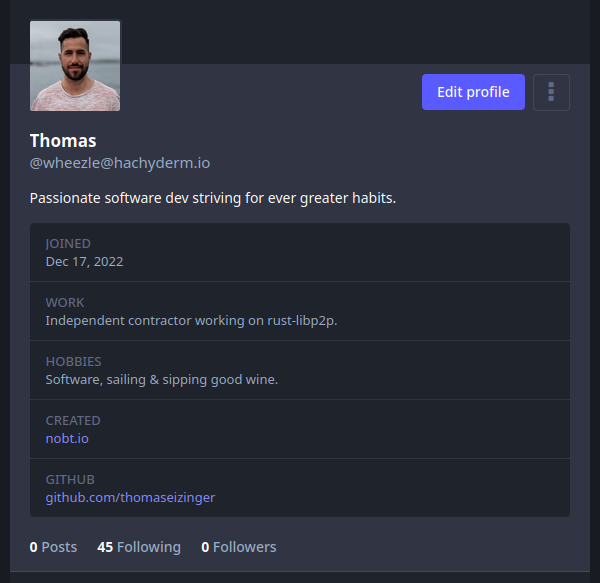Select the handle @wheezle@hachyderm.io
Viewport: 600px width, 583px height.
(x=120, y=163)
